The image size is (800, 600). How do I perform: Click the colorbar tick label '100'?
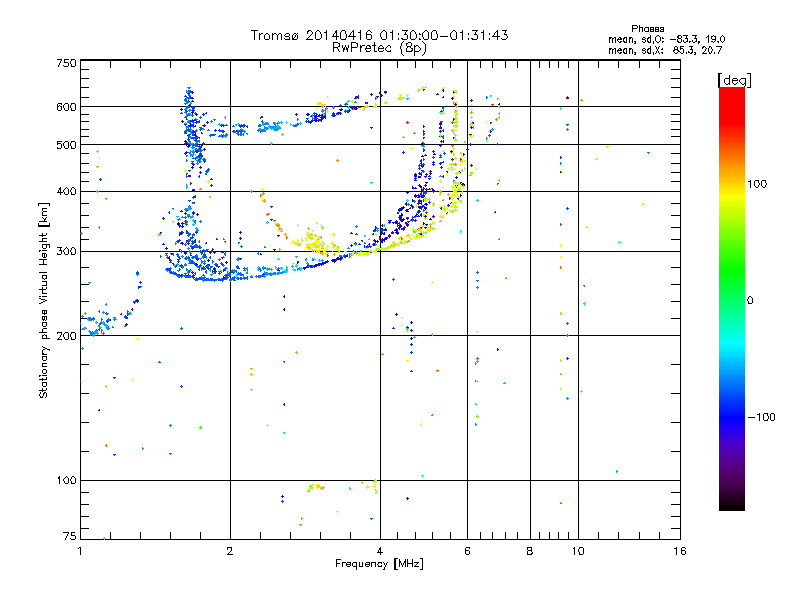point(757,184)
